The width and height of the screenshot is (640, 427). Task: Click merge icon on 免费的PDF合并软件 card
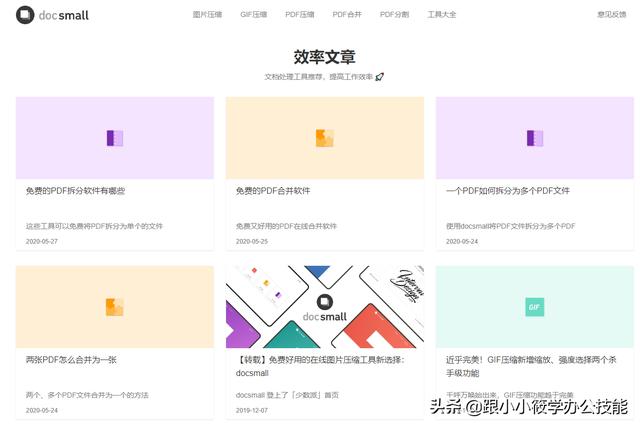click(x=325, y=138)
